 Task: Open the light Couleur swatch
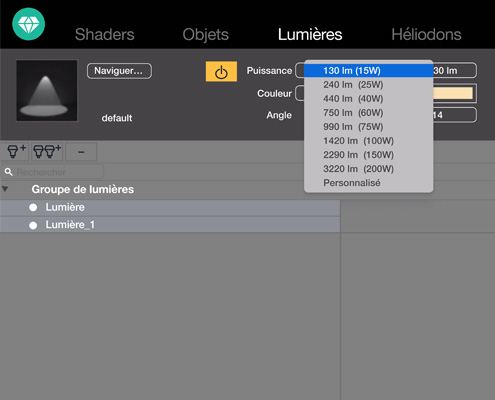click(453, 93)
